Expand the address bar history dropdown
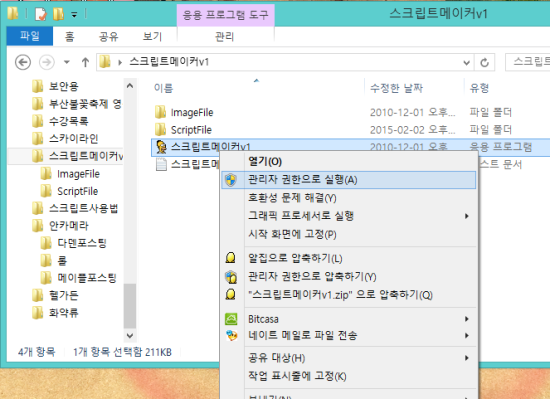This screenshot has height=399, width=550. (x=467, y=63)
